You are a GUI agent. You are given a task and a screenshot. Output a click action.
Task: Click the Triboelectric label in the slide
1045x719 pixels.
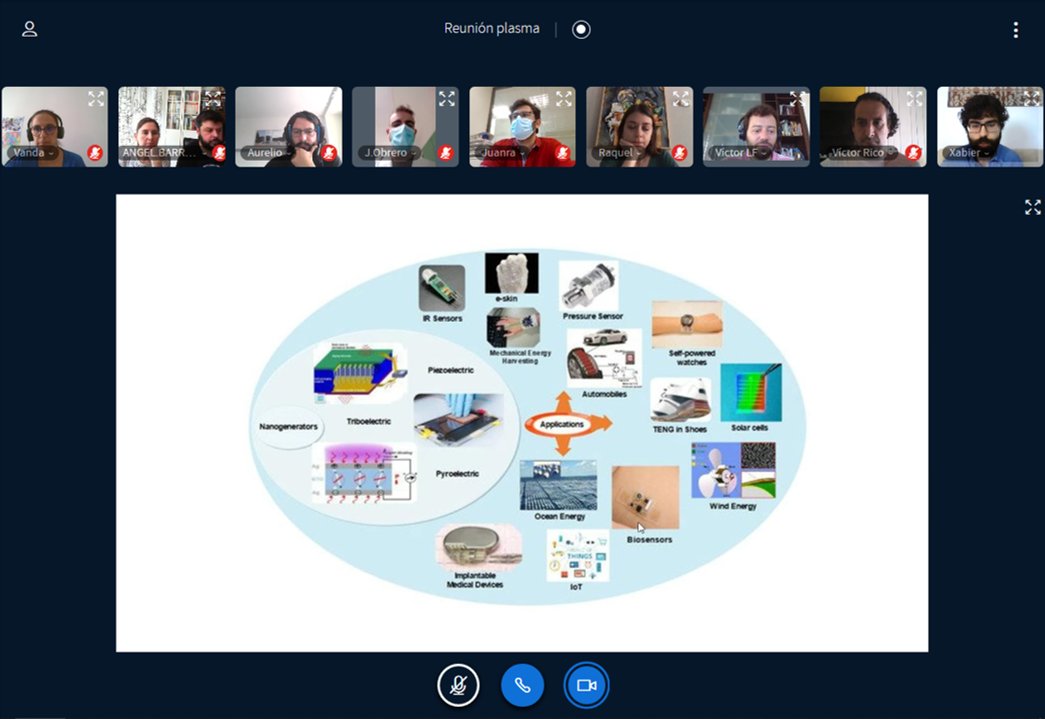pyautogui.click(x=369, y=421)
